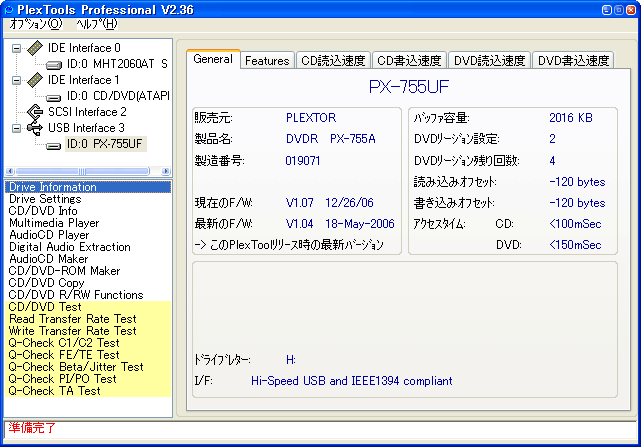641x447 pixels.
Task: Click the device tree scroll right arrow
Action: click(x=166, y=171)
